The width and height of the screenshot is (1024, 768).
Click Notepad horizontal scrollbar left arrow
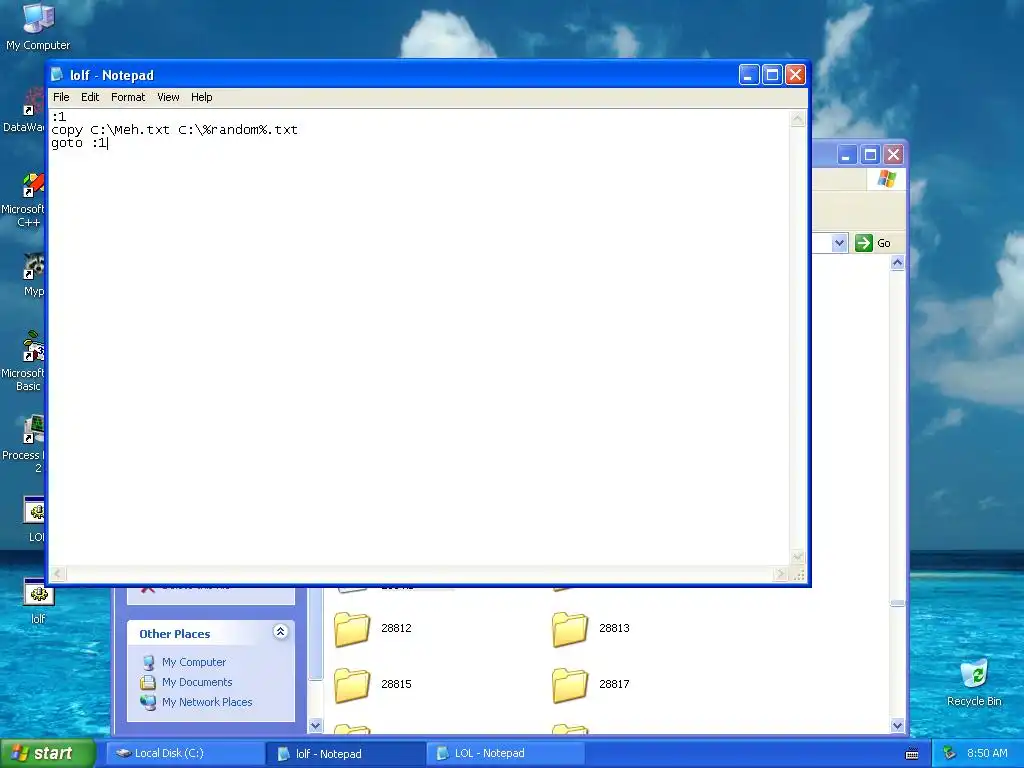(57, 574)
